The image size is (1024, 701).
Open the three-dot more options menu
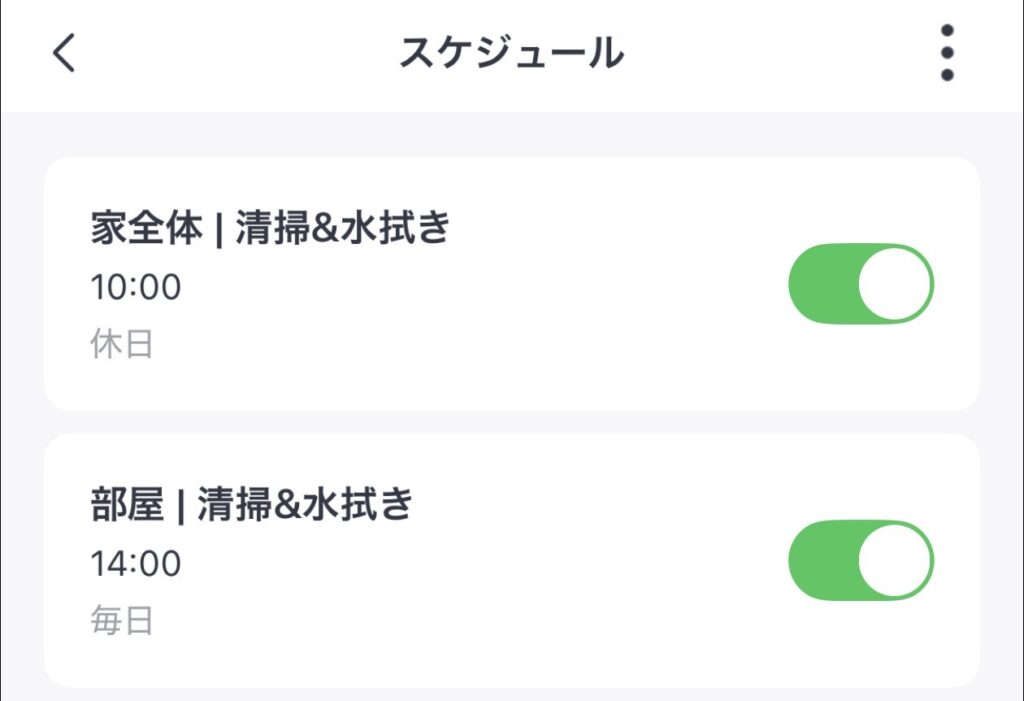946,53
